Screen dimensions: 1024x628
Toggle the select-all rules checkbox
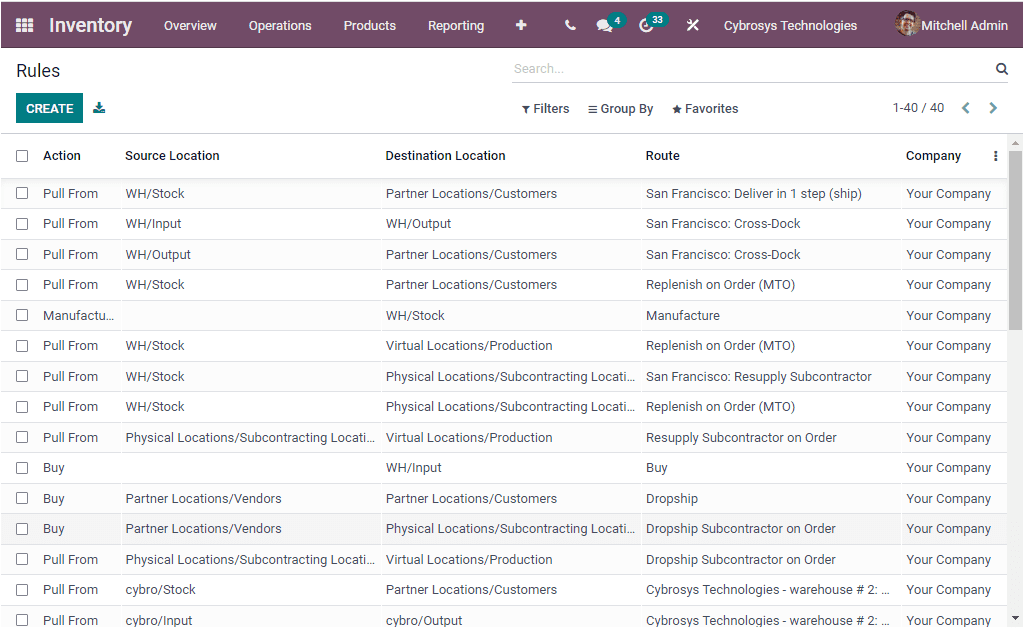[22, 156]
